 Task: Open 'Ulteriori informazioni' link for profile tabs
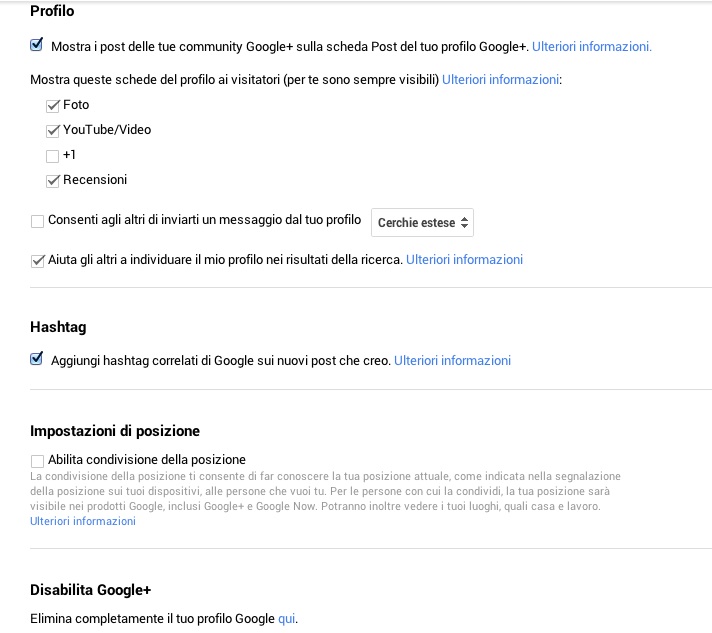tap(500, 79)
